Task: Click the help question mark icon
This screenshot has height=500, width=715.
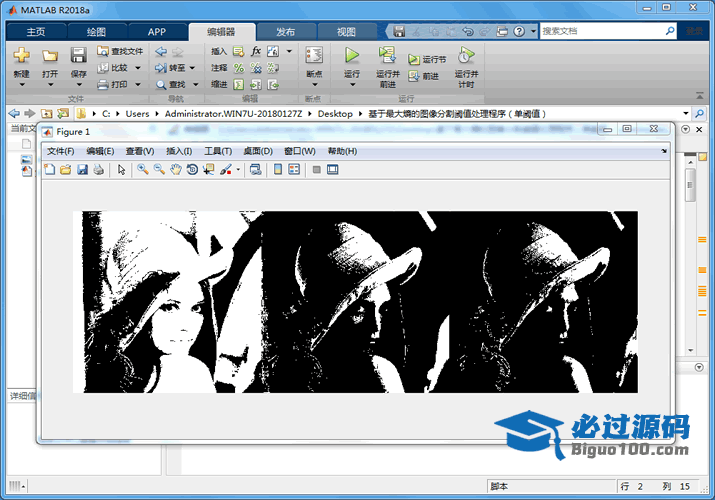Action: click(x=519, y=31)
